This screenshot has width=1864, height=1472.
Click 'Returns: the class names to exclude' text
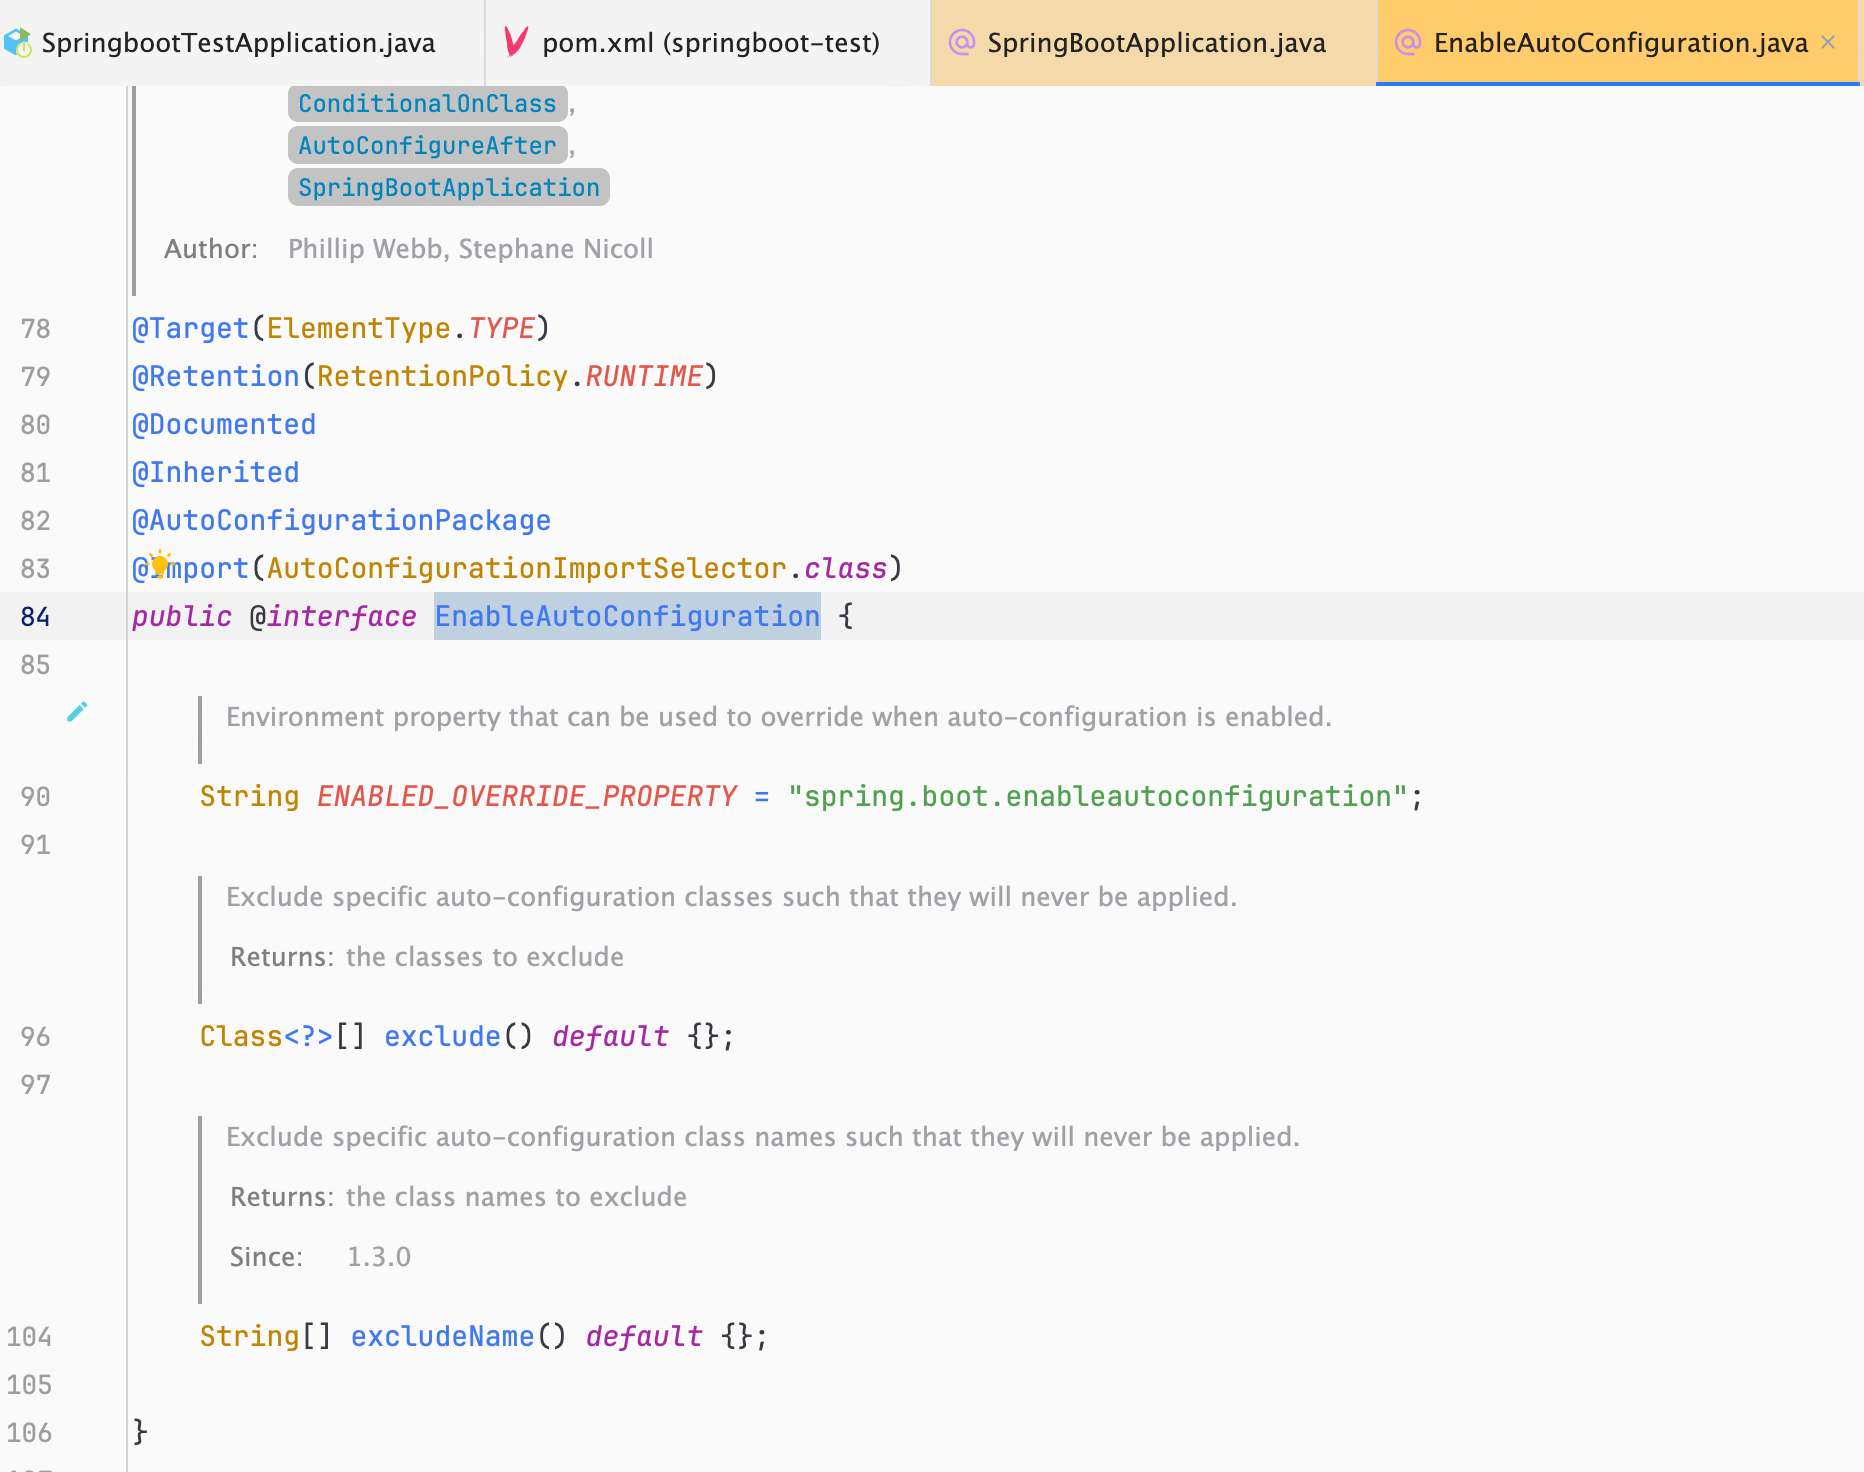[459, 1197]
